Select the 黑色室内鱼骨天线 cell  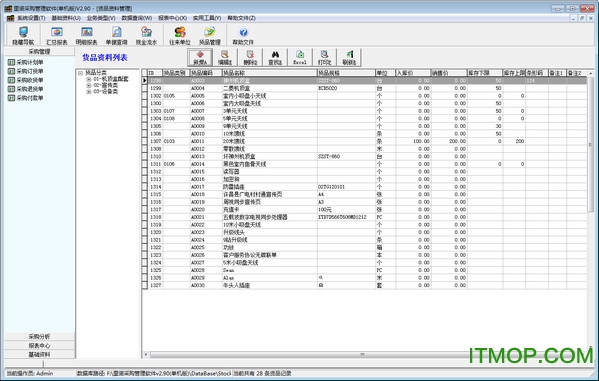coord(269,164)
